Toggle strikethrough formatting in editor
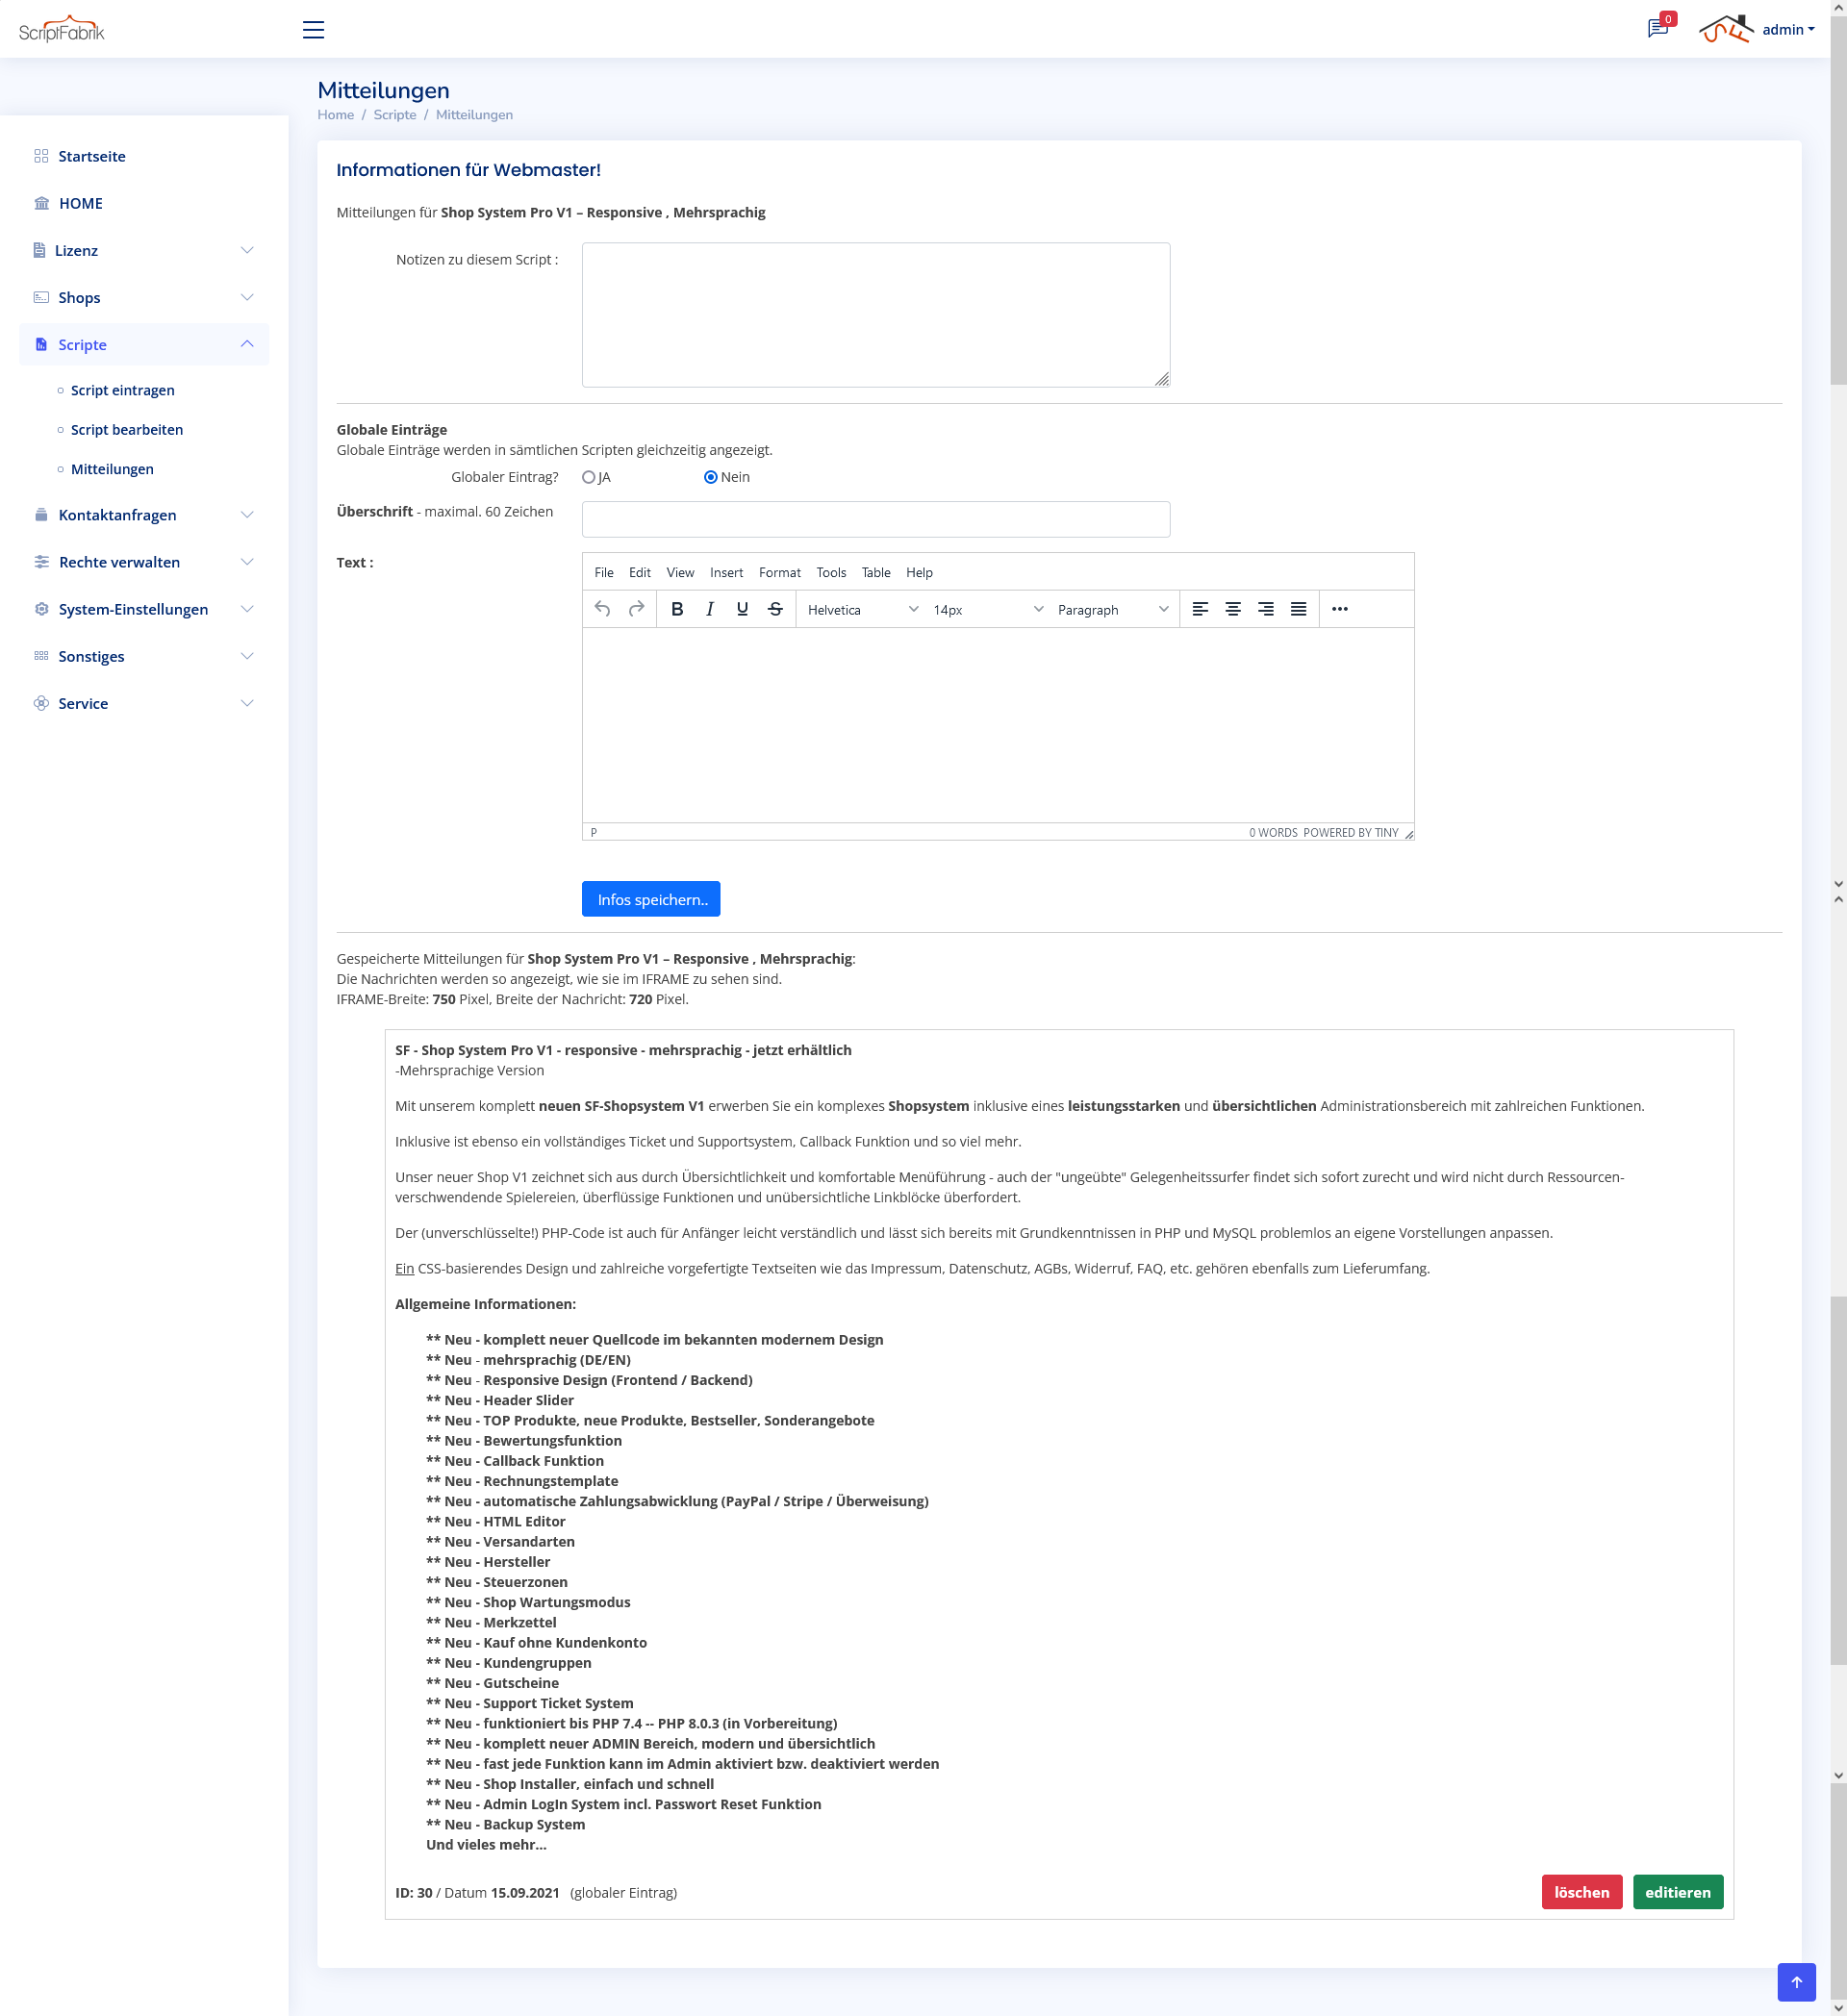The width and height of the screenshot is (1847, 2016). pyautogui.click(x=775, y=609)
